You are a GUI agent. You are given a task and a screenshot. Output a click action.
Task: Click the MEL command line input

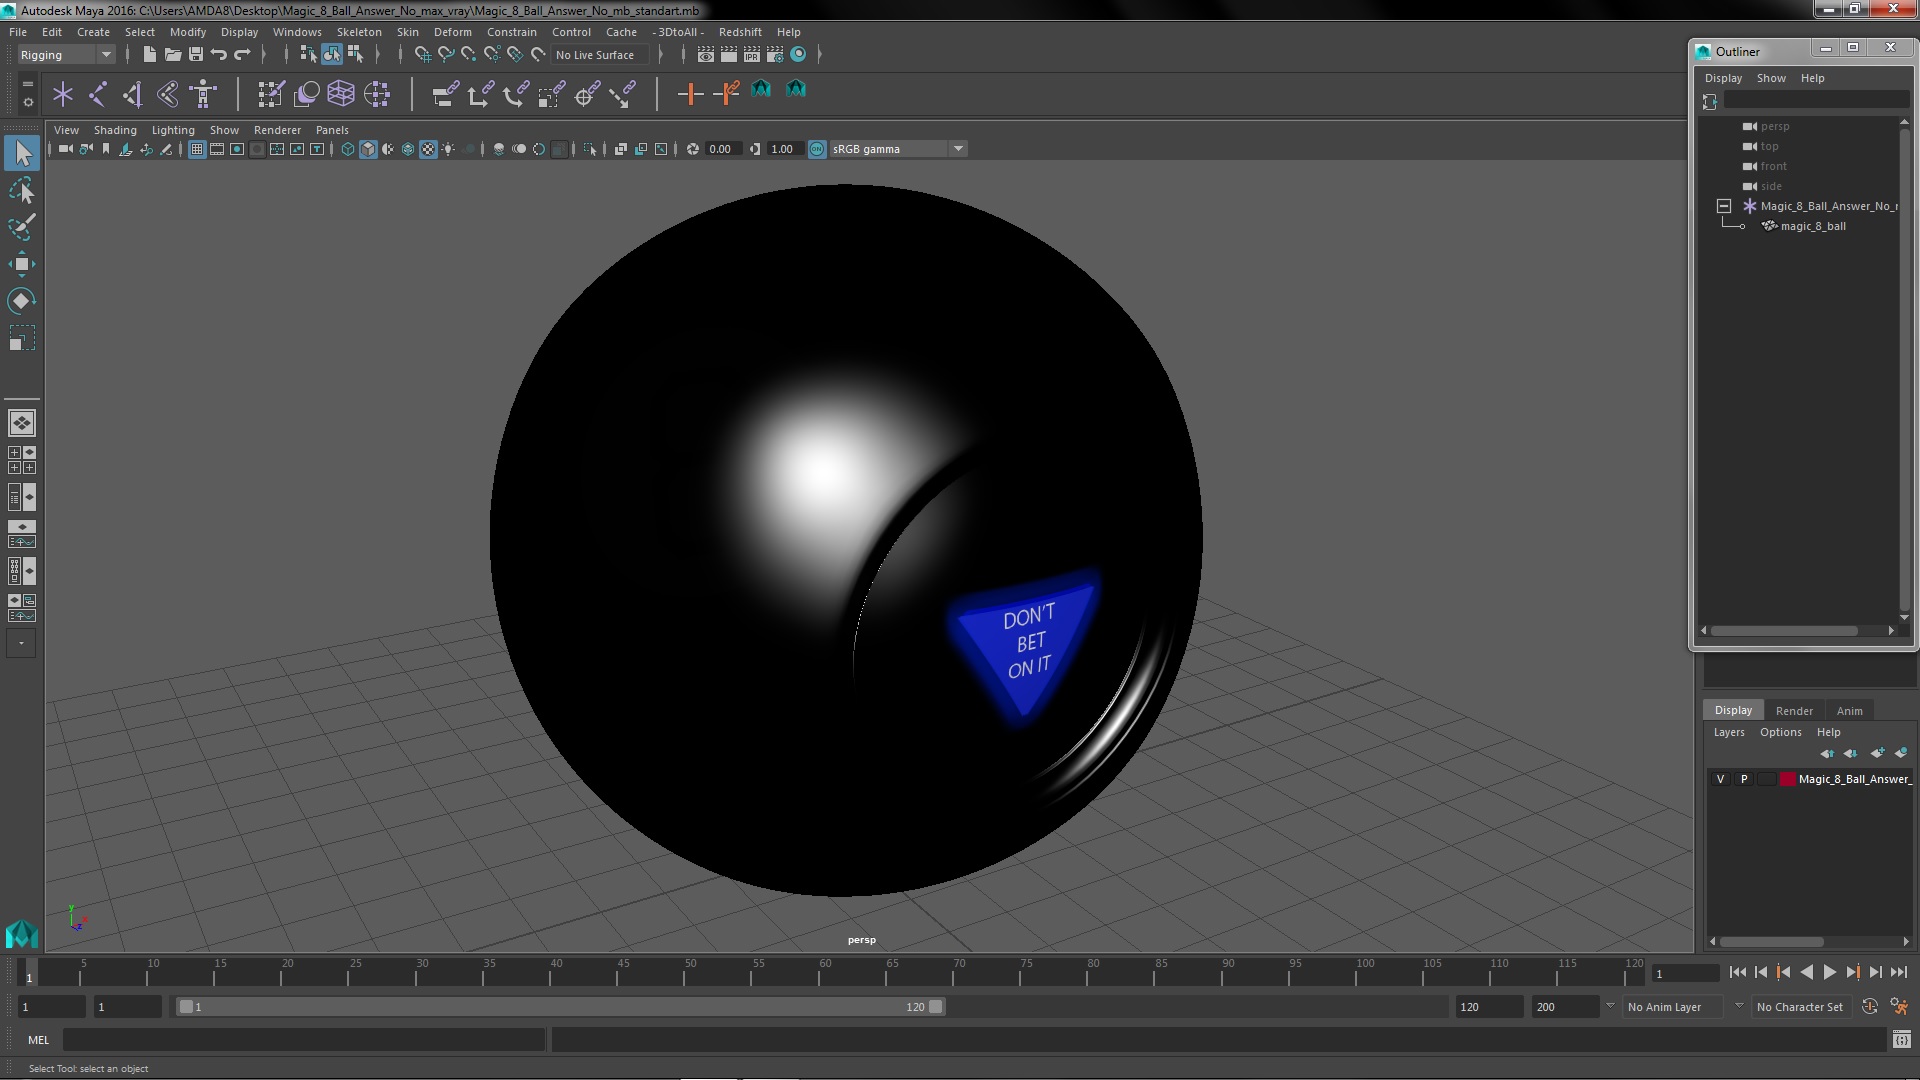click(x=303, y=1040)
